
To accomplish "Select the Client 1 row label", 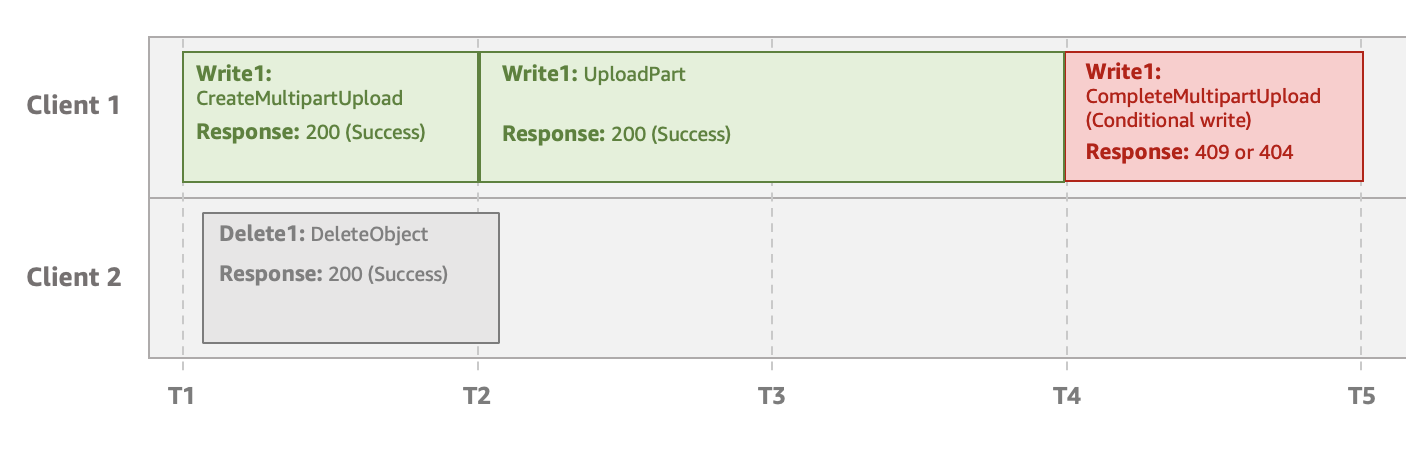I will 73,105.
